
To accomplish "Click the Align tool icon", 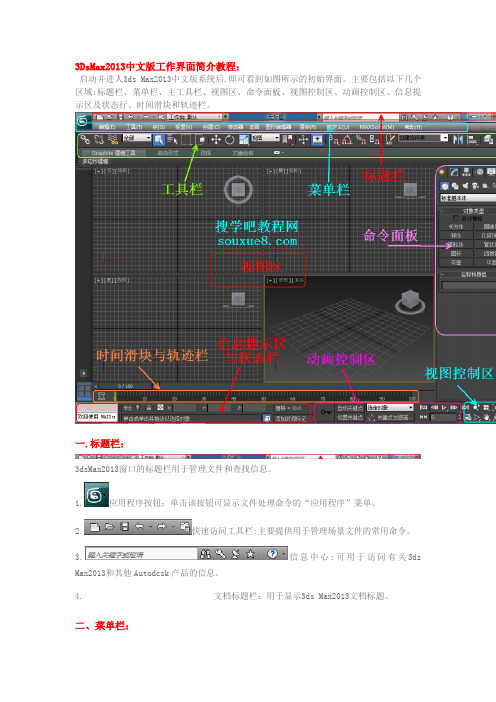I will [x=472, y=140].
